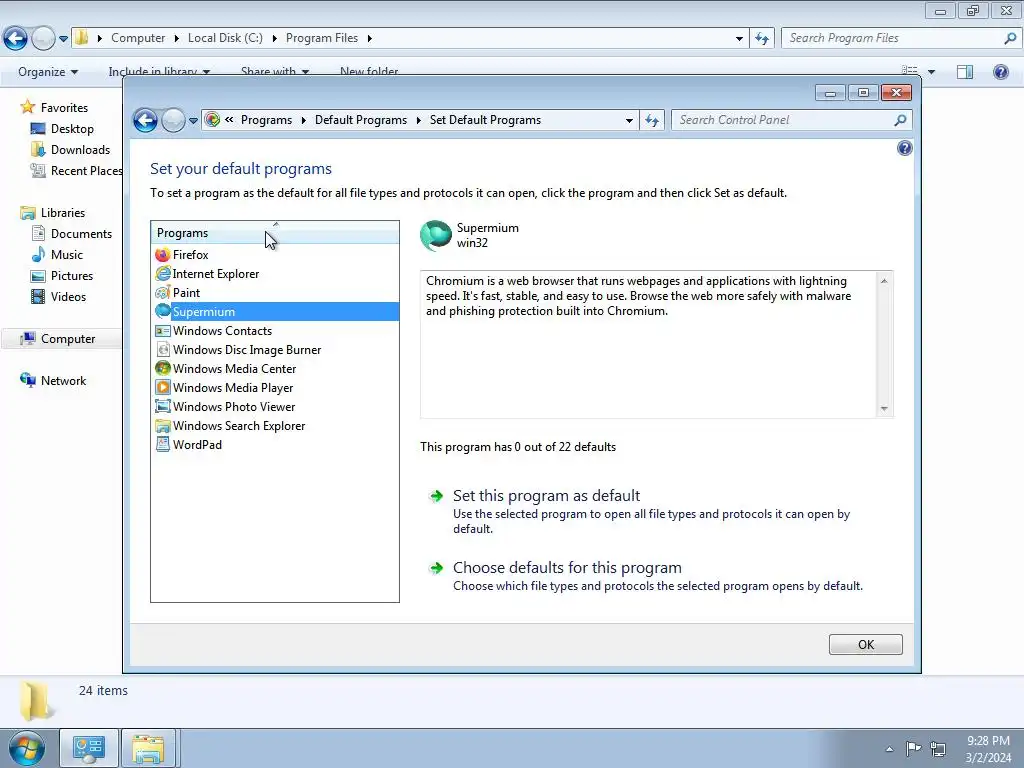
Task: Open Control Panel recent pages dropdown arrow
Action: 193,120
